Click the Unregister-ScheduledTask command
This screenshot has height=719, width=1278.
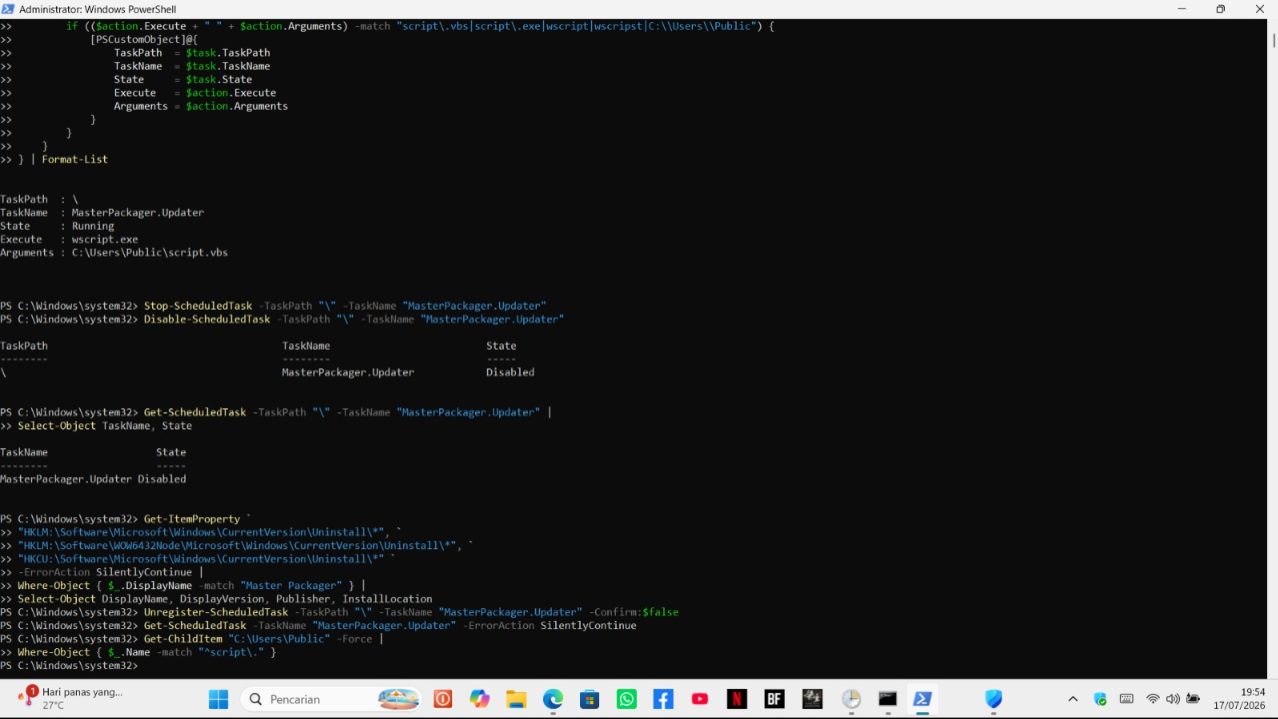pos(216,612)
